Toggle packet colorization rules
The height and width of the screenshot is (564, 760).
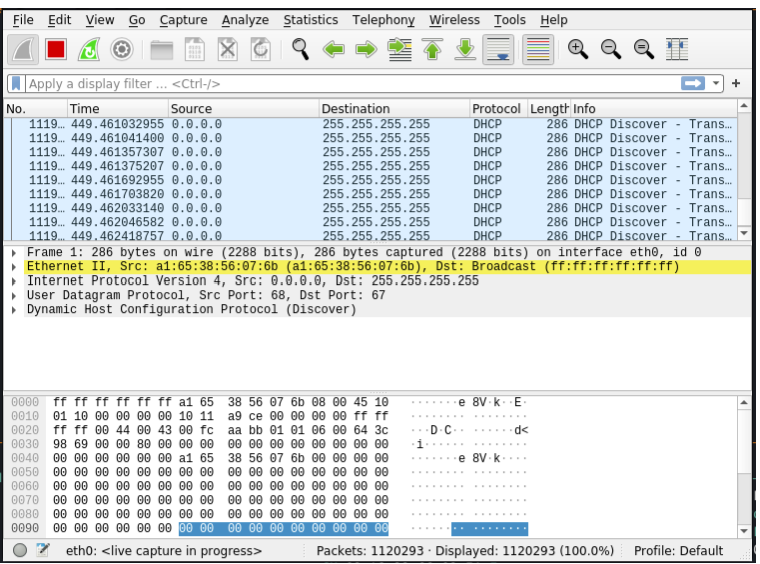point(538,49)
